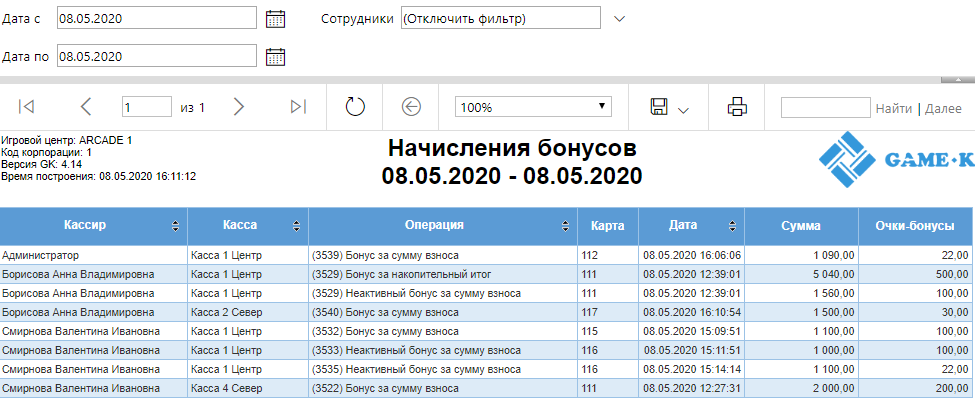Viewport: 975px width, 400px height.
Task: Sort by Касса column
Action: [297, 226]
